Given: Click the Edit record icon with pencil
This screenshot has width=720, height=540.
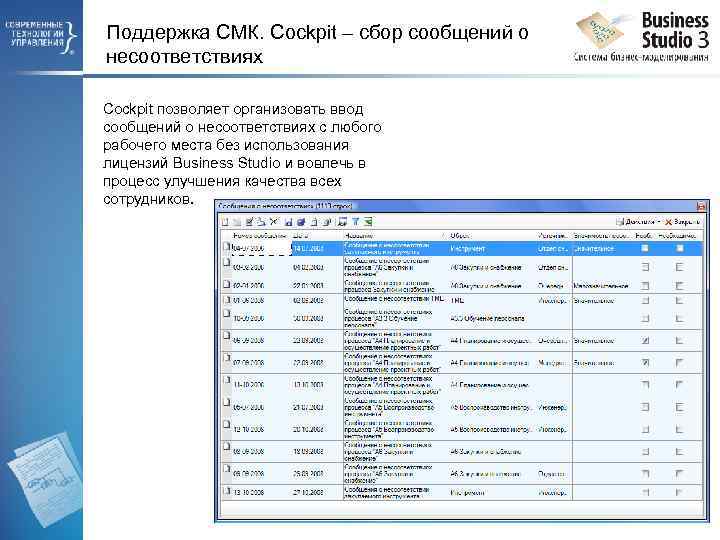Looking at the screenshot, I should tap(249, 222).
